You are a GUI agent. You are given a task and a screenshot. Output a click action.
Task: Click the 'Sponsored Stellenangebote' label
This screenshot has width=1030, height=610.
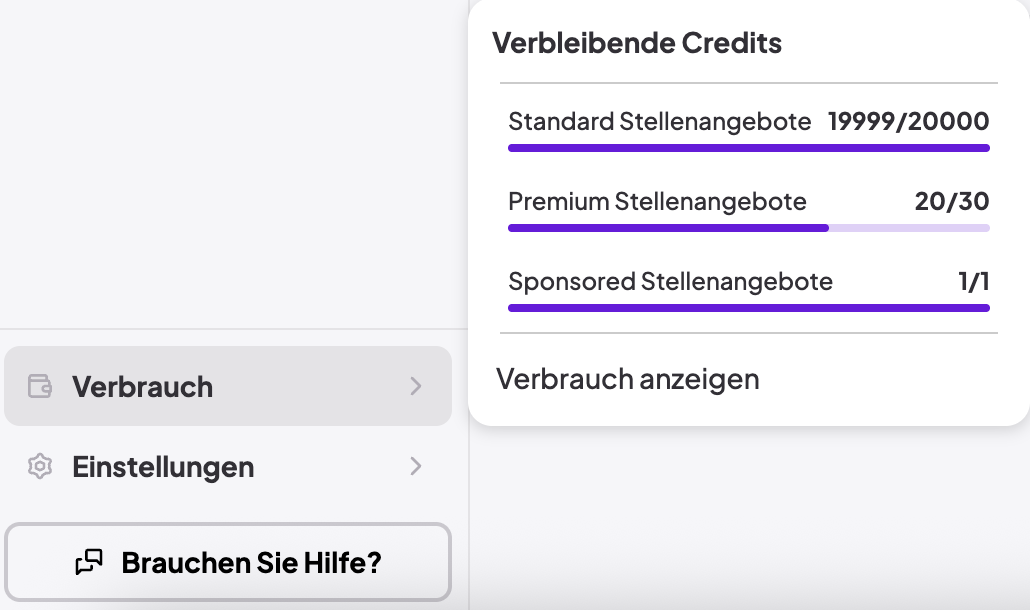pos(670,282)
